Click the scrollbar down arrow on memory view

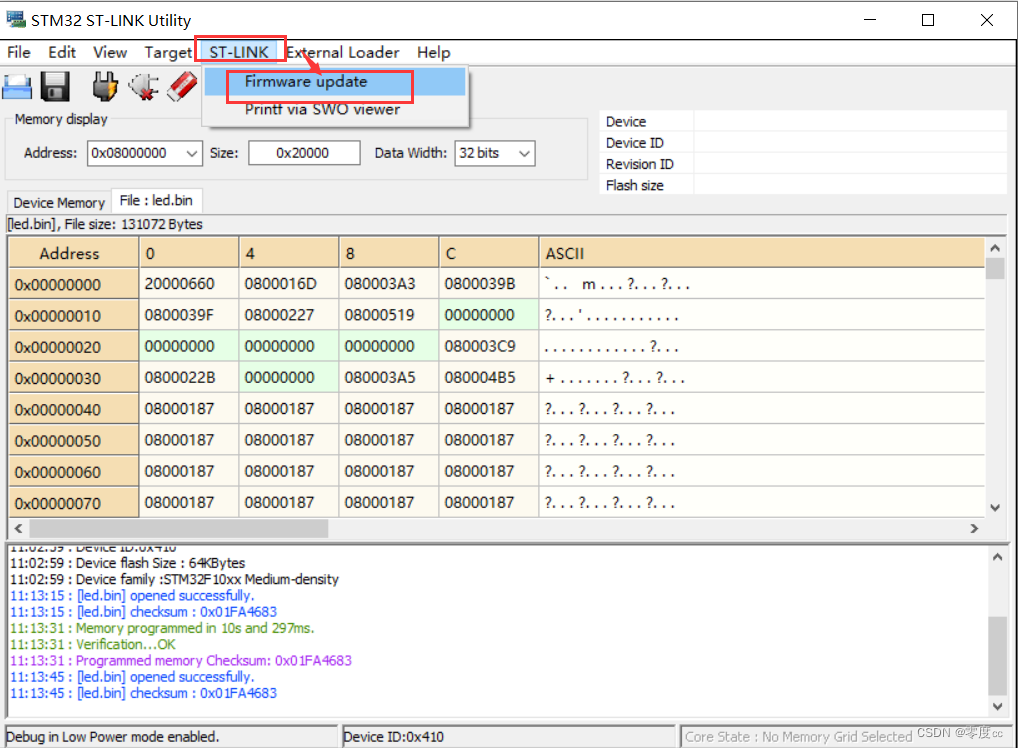[x=995, y=507]
